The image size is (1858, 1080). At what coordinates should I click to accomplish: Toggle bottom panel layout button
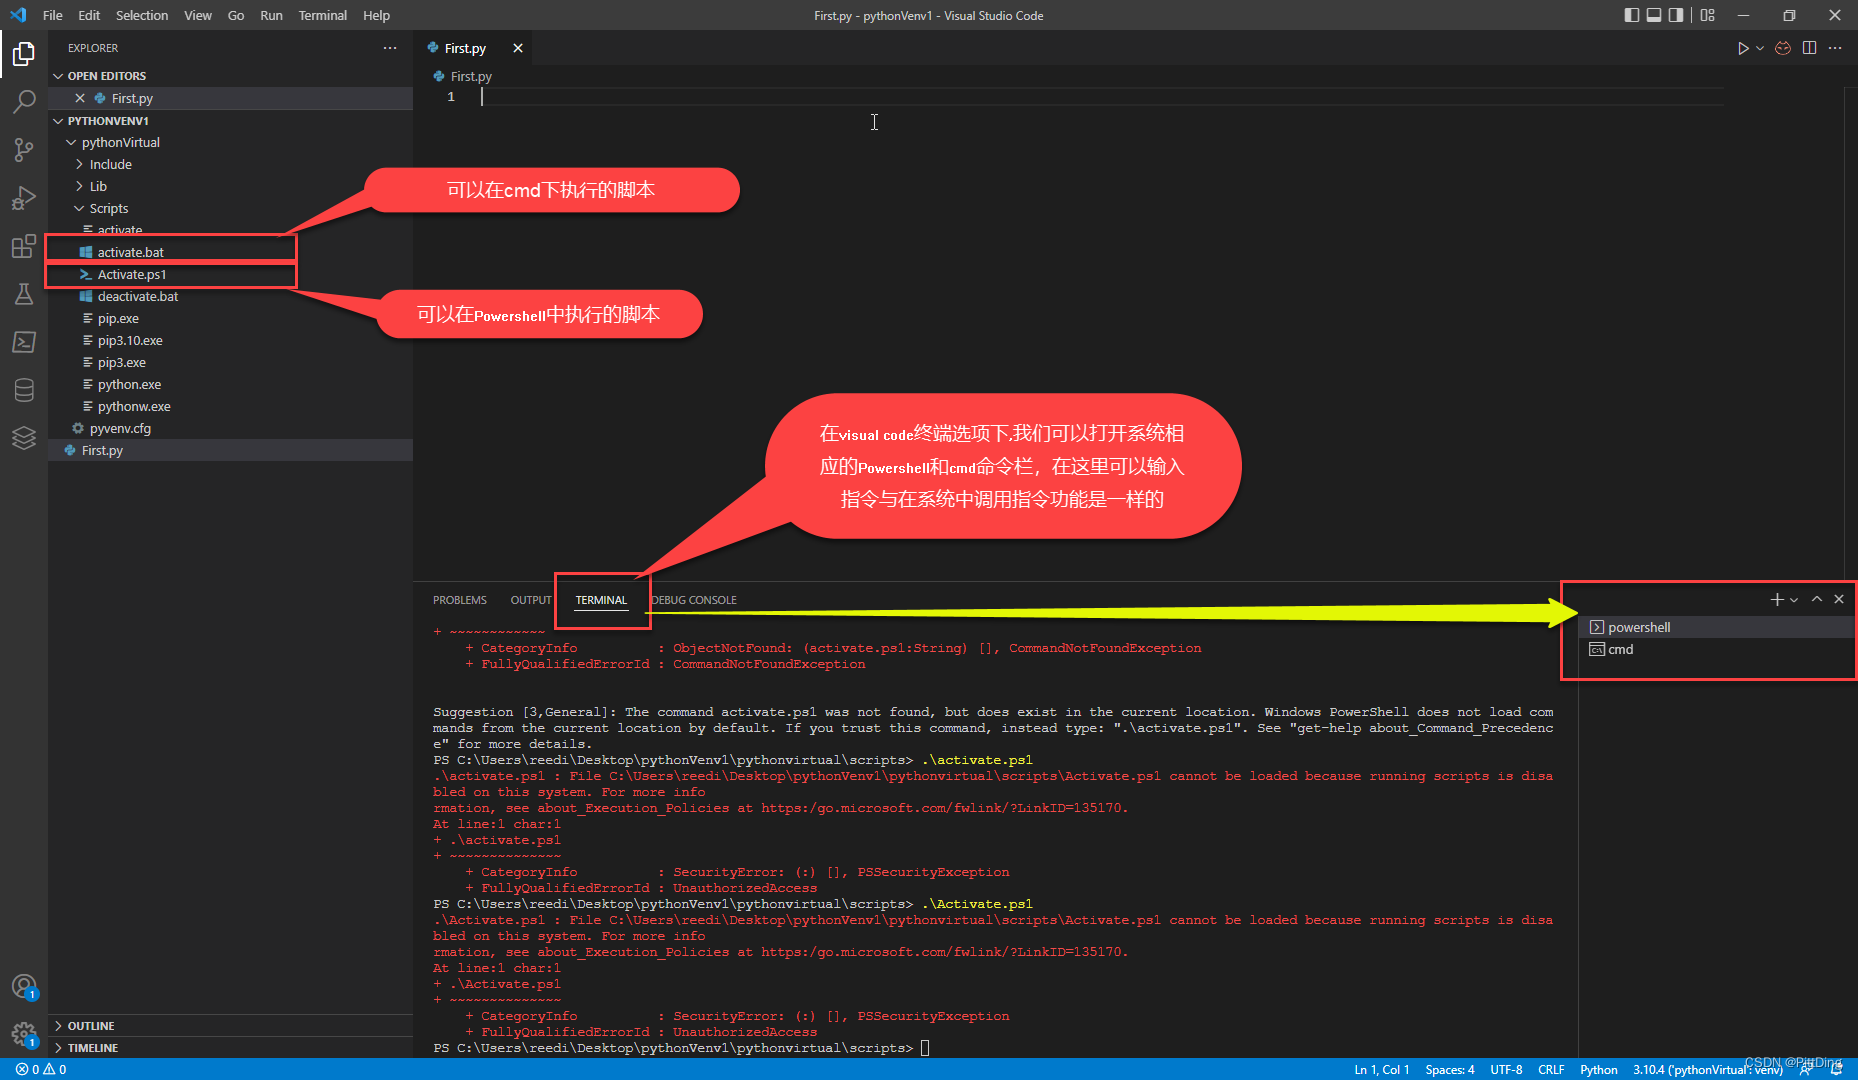tap(1654, 15)
